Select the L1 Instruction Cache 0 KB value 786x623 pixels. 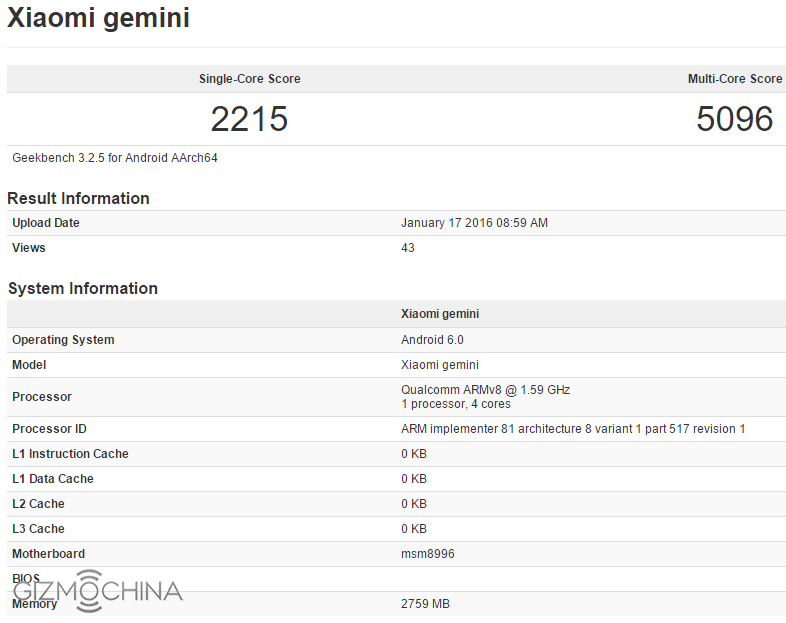pyautogui.click(x=414, y=454)
